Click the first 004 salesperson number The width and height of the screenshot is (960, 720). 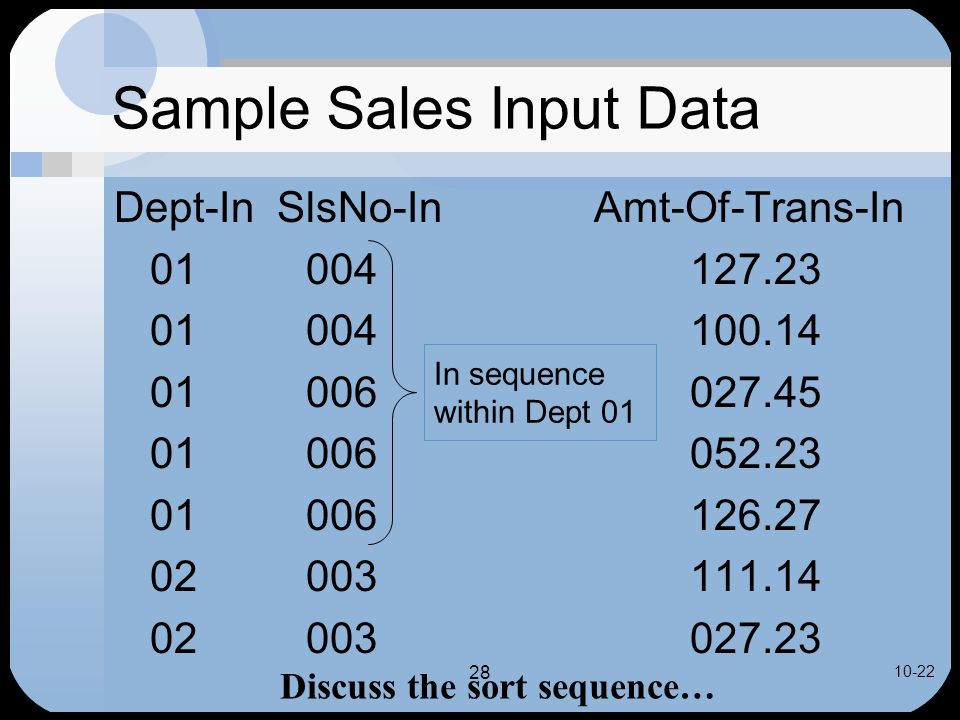pos(341,269)
